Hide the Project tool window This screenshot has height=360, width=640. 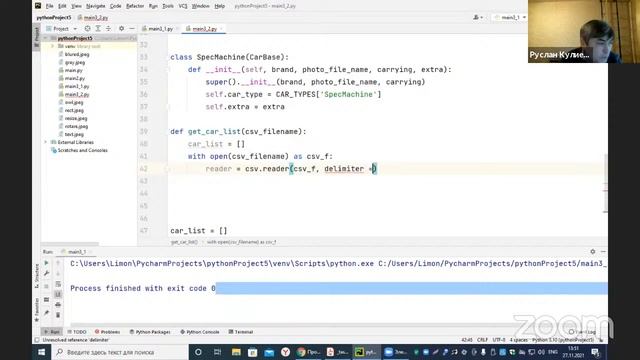pyautogui.click(x=132, y=29)
